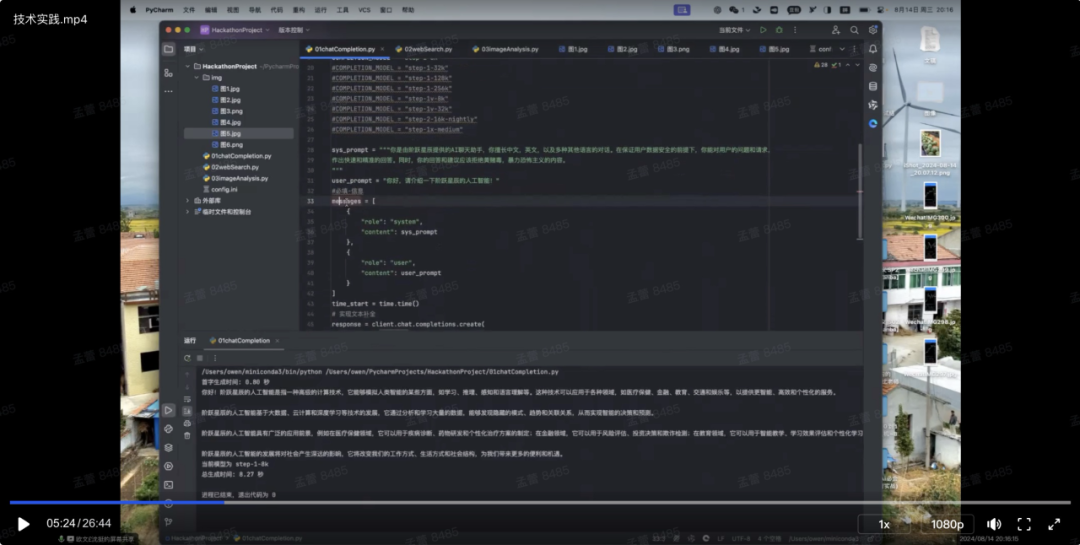Select 图2.jpg in the project tree
This screenshot has height=545, width=1080.
(225, 100)
